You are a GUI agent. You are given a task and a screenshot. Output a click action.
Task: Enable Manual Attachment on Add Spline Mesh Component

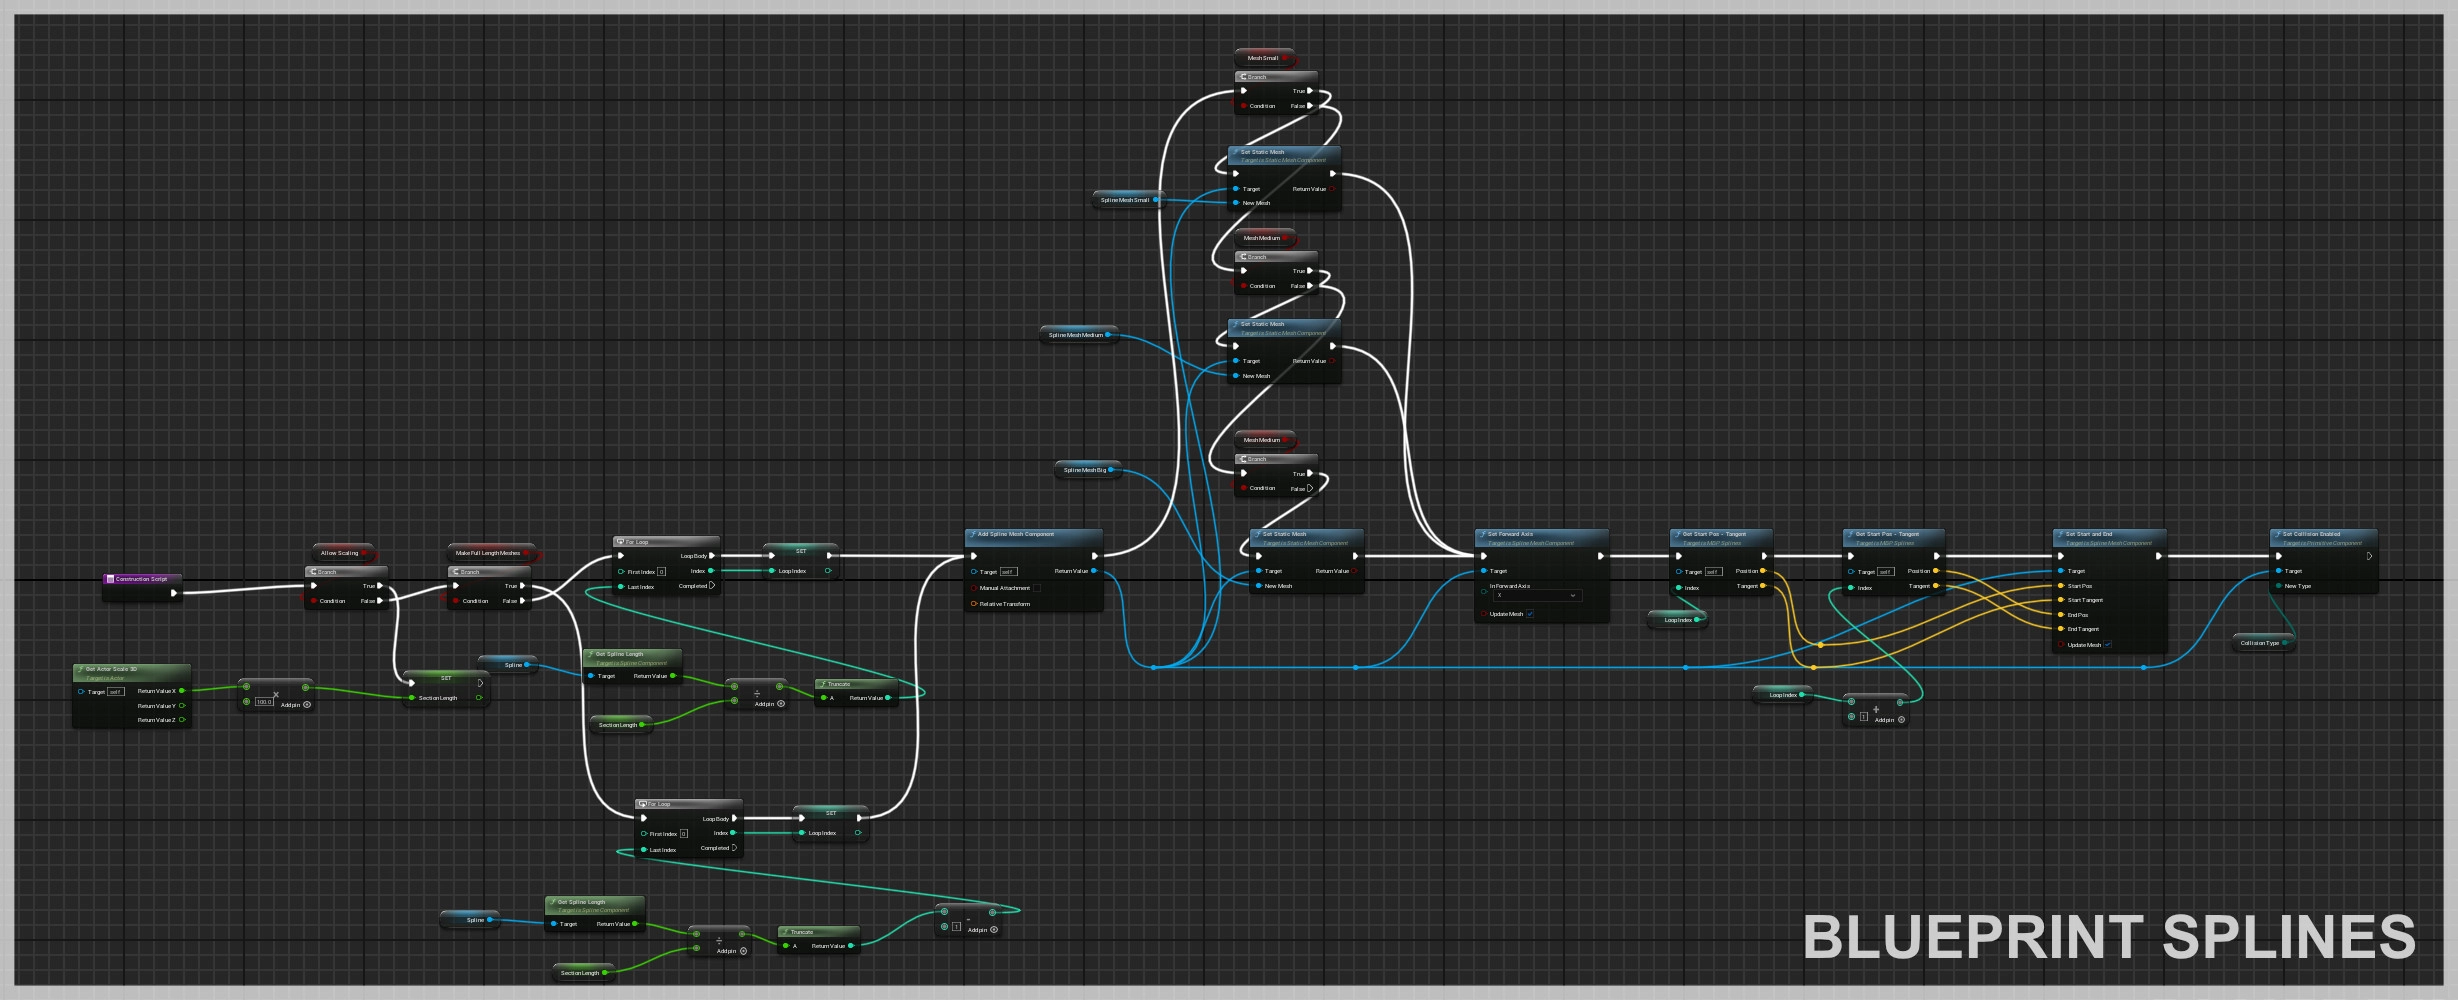tap(1036, 588)
